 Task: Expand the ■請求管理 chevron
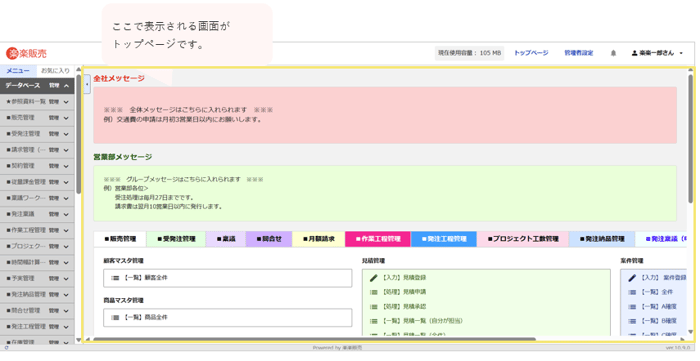click(x=66, y=150)
